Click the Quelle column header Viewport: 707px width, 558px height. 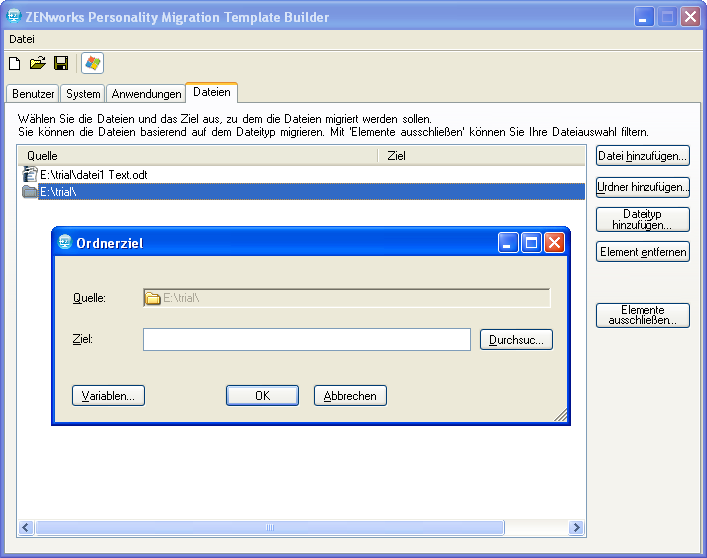[197, 156]
